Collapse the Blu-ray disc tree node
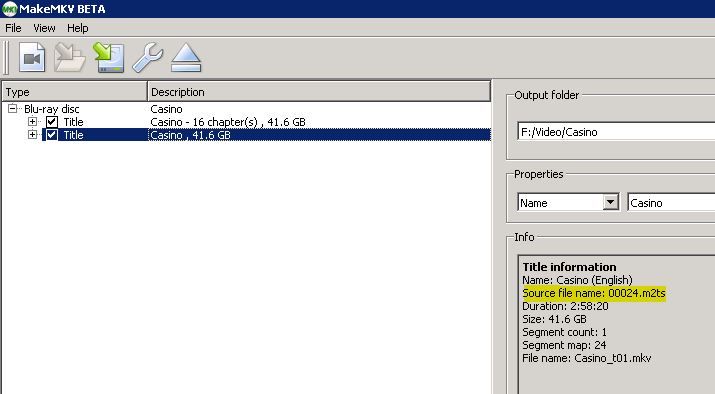This screenshot has height=394, width=715. [x=13, y=109]
